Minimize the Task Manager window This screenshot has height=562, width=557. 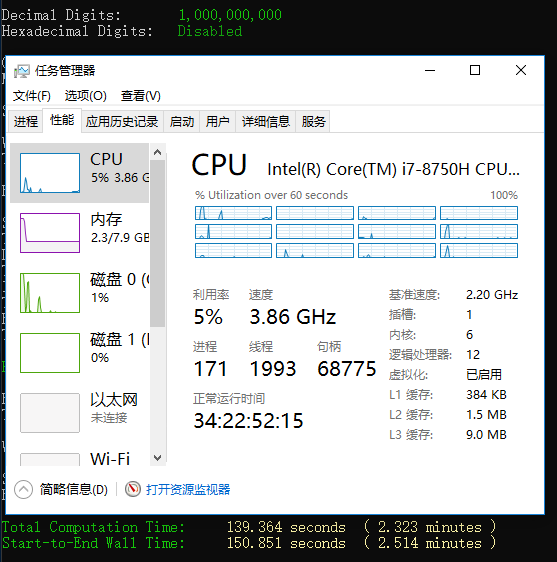point(430,70)
